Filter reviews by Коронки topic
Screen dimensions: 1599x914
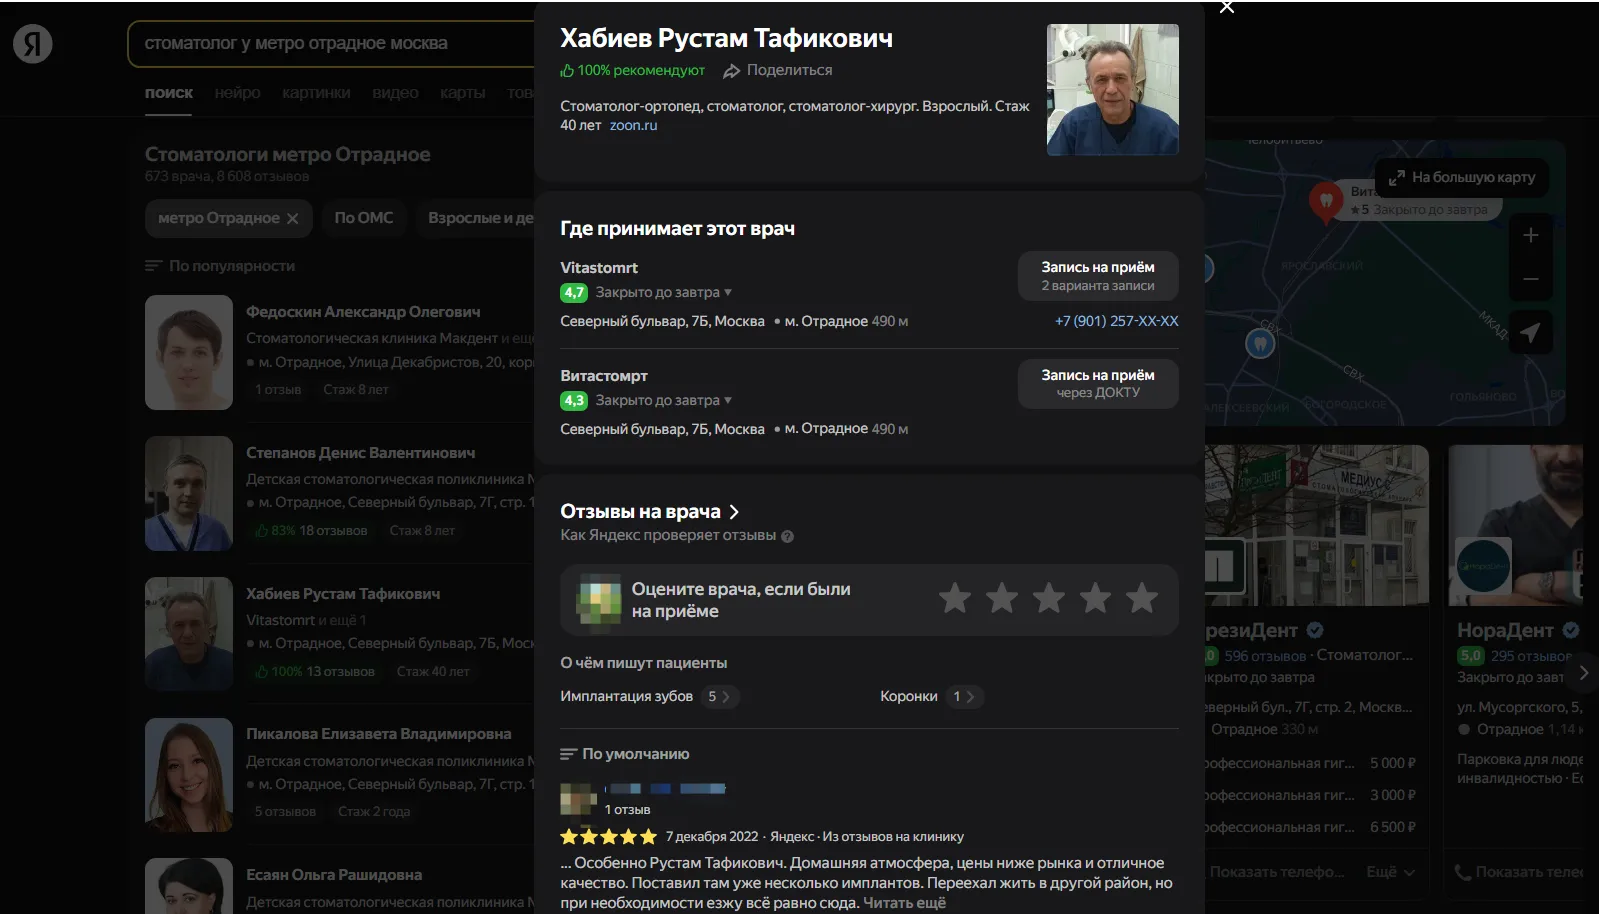click(x=931, y=697)
